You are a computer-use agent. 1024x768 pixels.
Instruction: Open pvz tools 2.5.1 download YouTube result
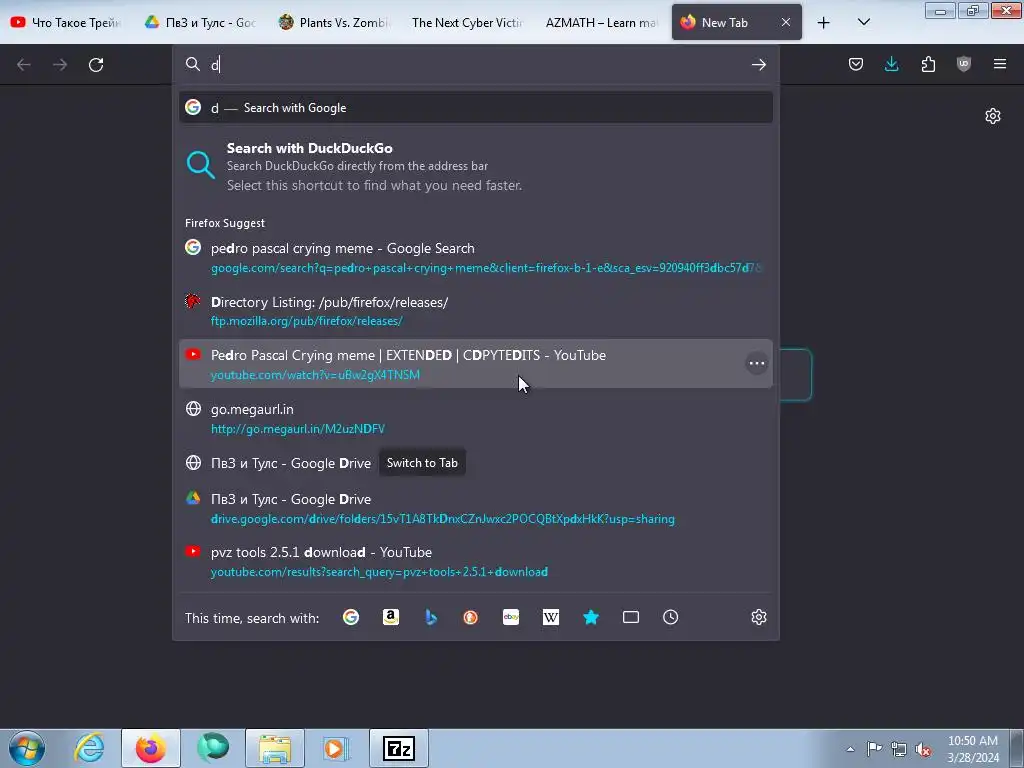coord(476,562)
